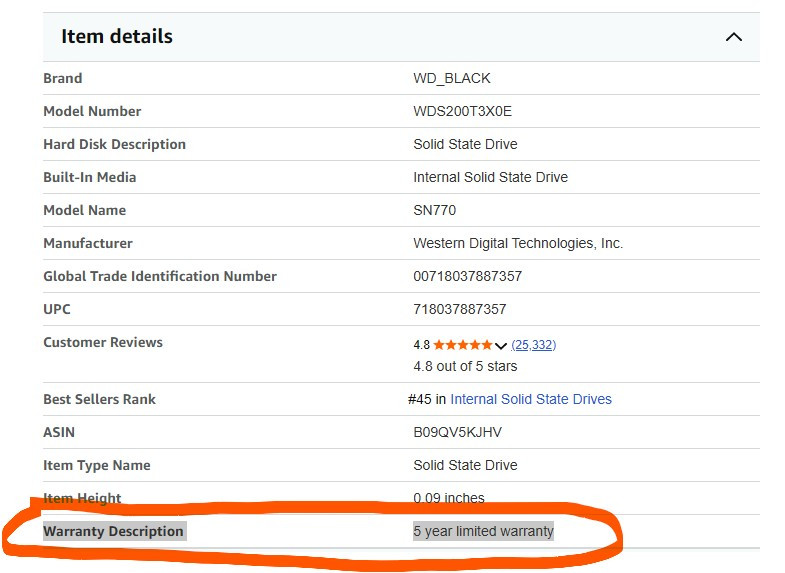Viewport: 785px width, 573px height.
Task: Click the Item Type Name label
Action: coord(97,465)
